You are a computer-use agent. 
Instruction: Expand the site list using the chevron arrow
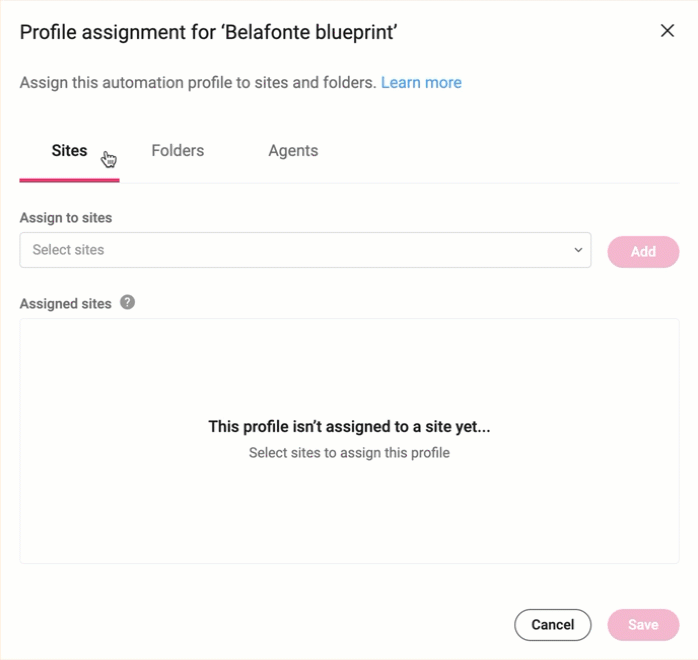[578, 250]
